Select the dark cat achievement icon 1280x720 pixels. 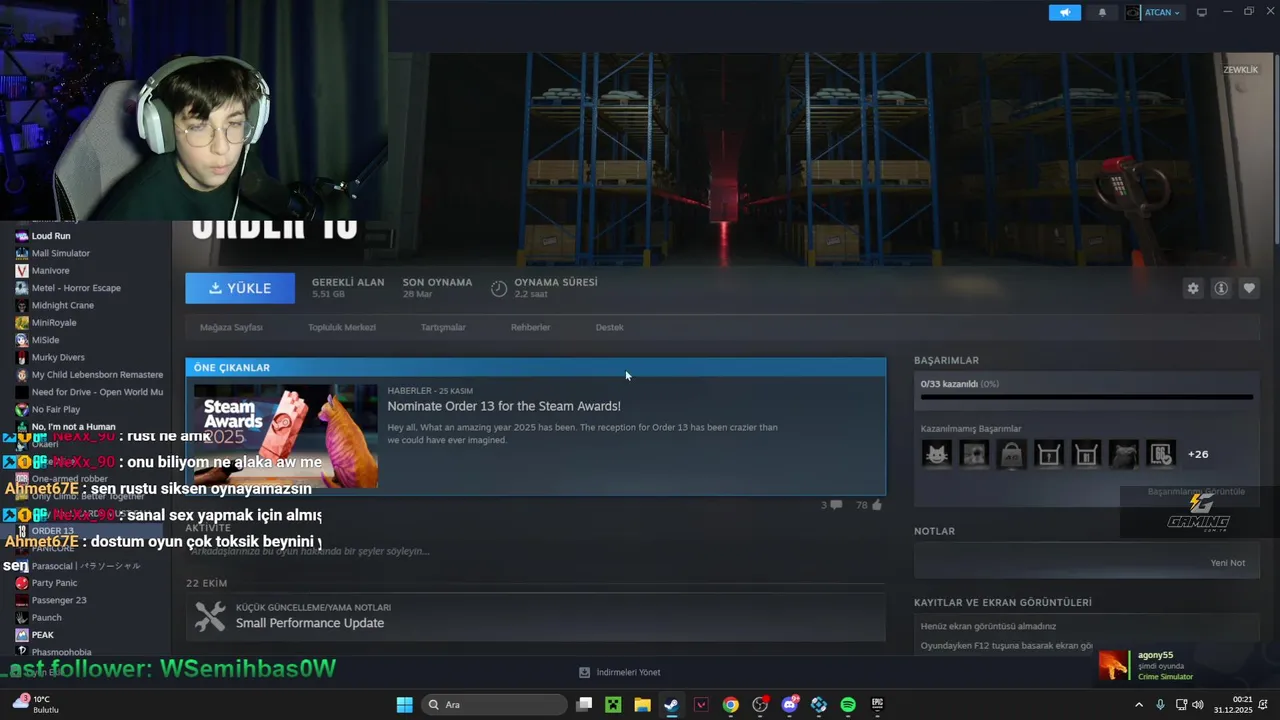click(1124, 454)
